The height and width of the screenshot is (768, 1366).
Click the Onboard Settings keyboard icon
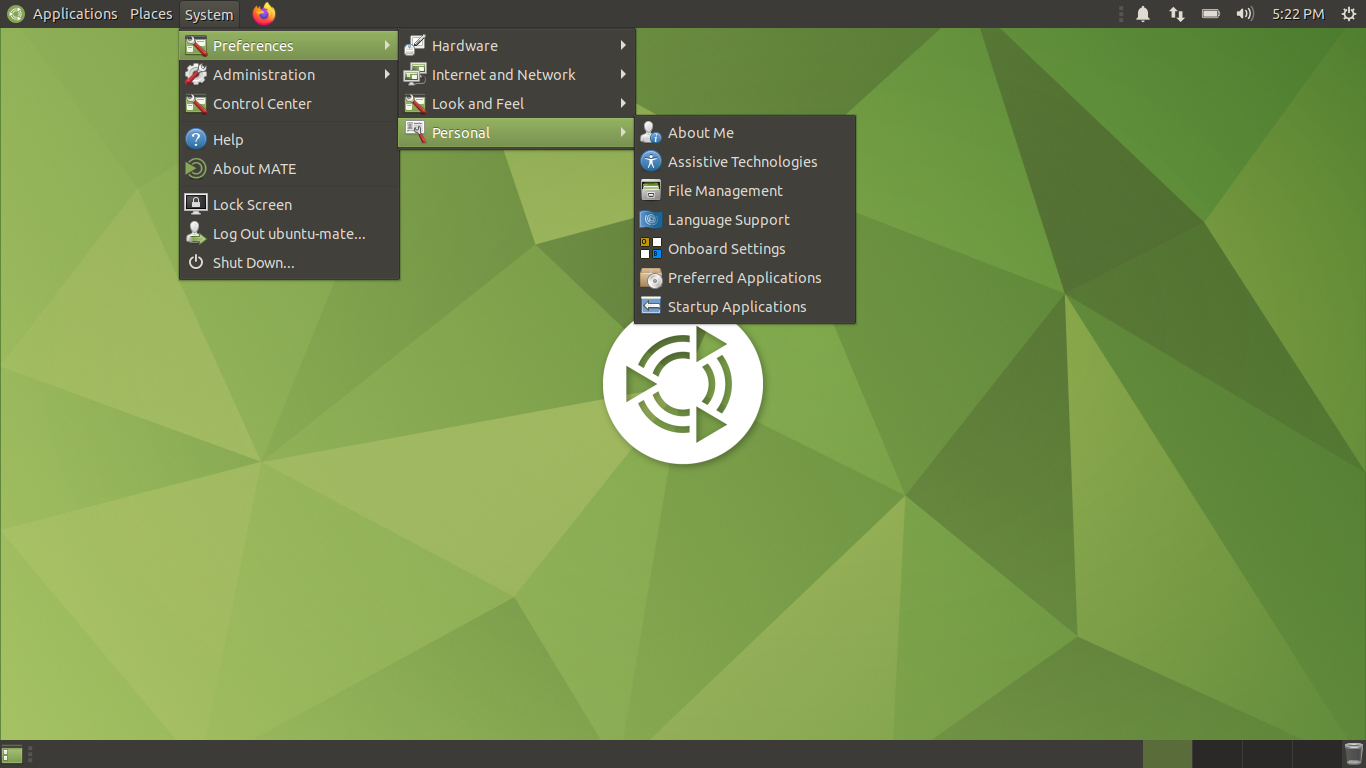651,249
